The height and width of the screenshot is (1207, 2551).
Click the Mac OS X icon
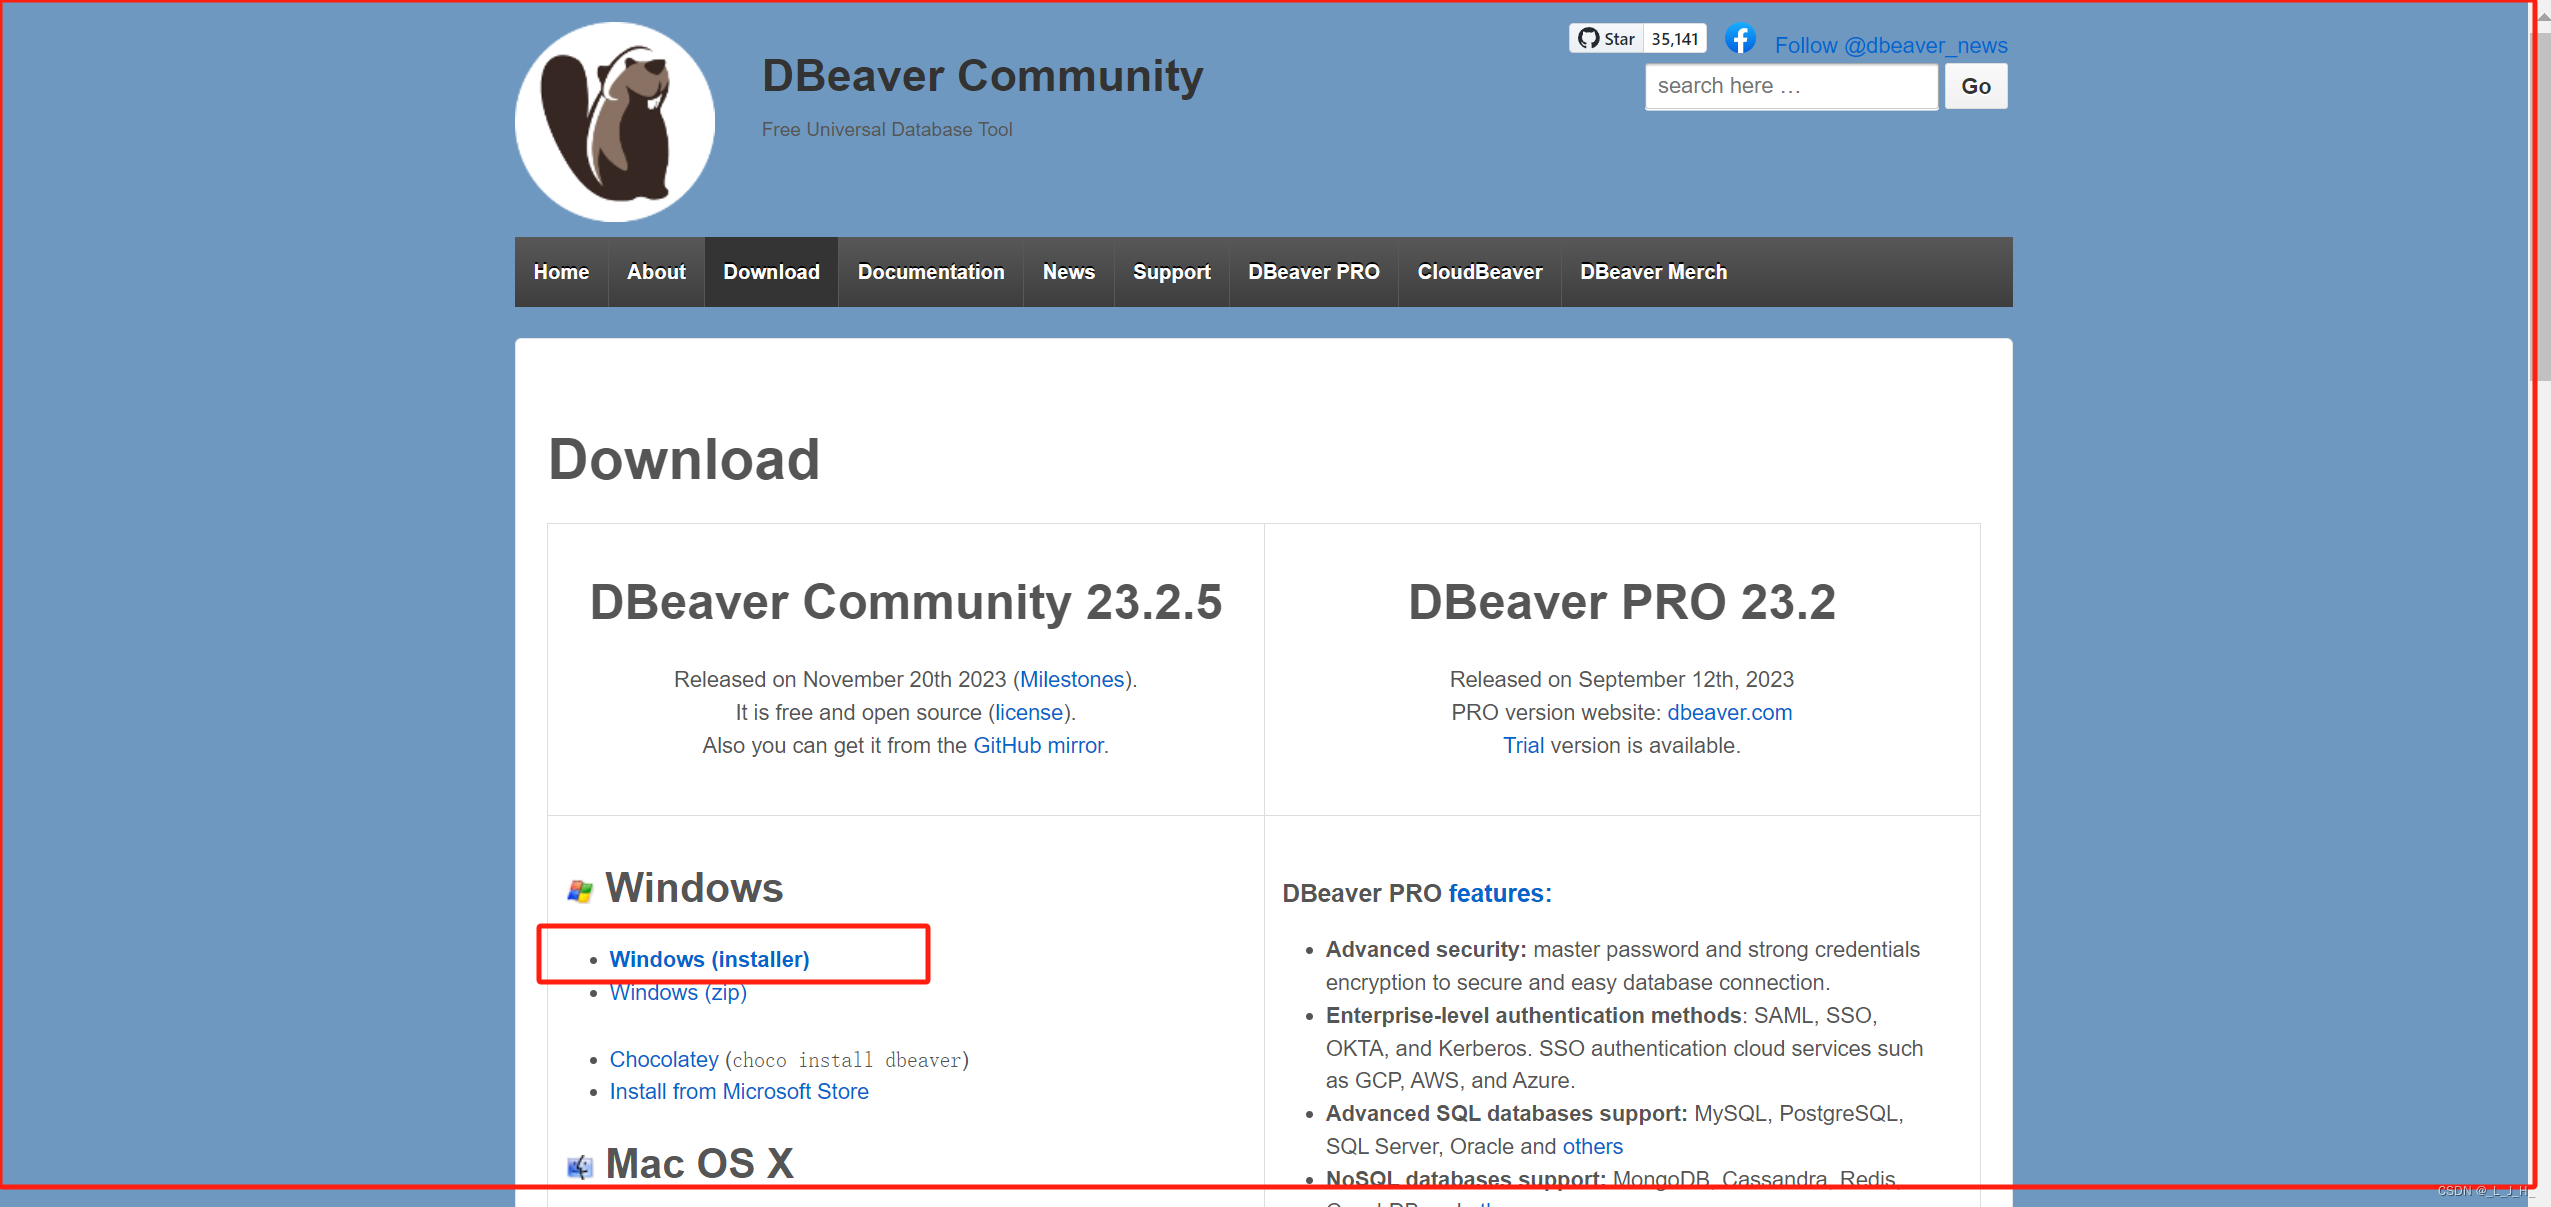point(580,1166)
